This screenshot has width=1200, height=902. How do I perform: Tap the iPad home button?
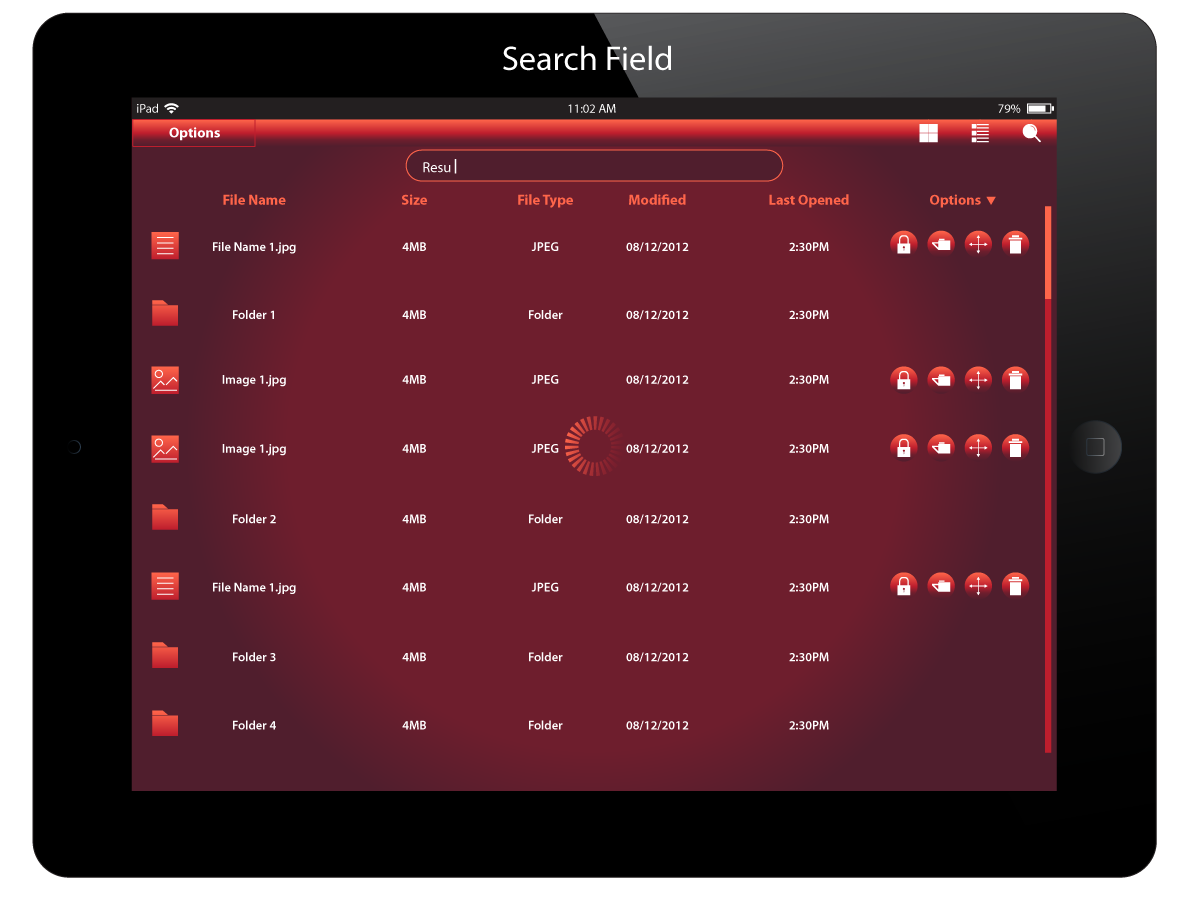(1095, 447)
